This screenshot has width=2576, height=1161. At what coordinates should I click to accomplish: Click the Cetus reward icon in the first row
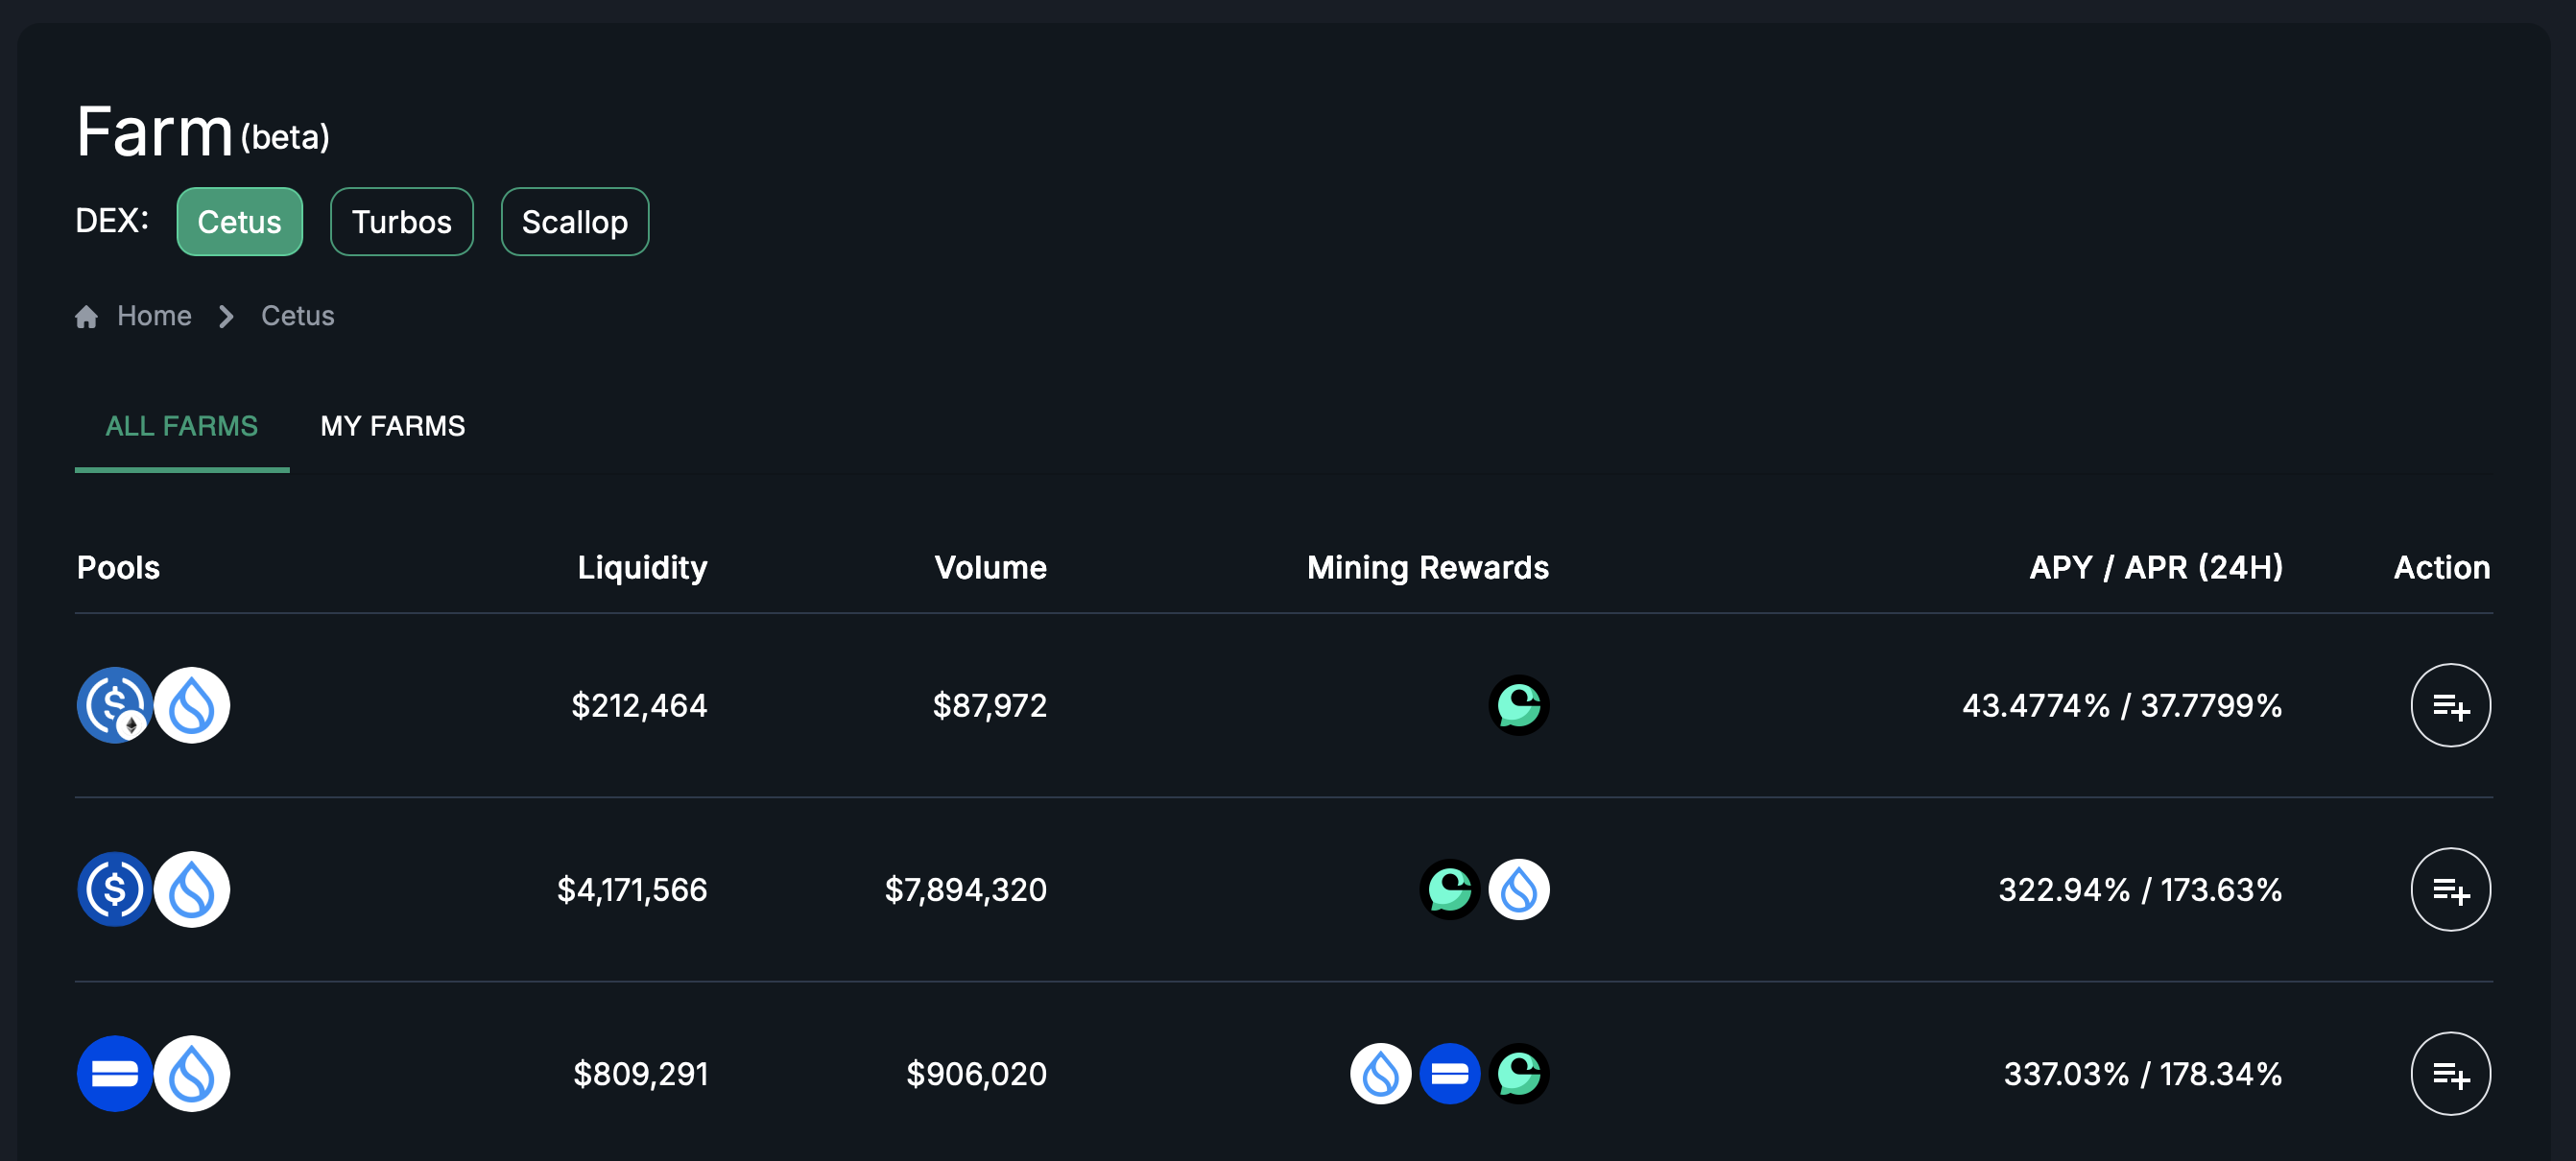click(1518, 705)
